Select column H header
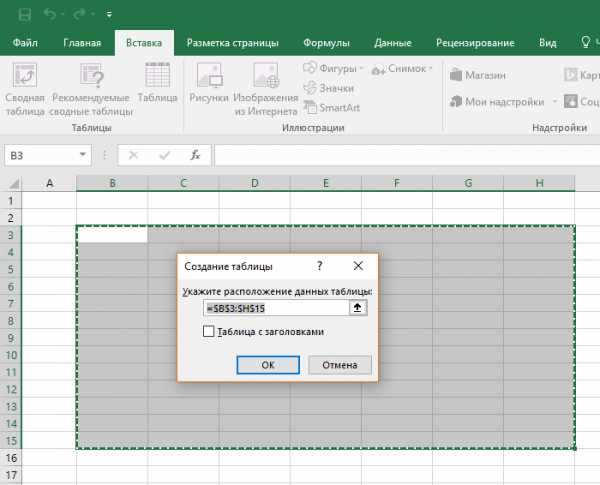Screen dimensions: 600x485 pos(539,183)
